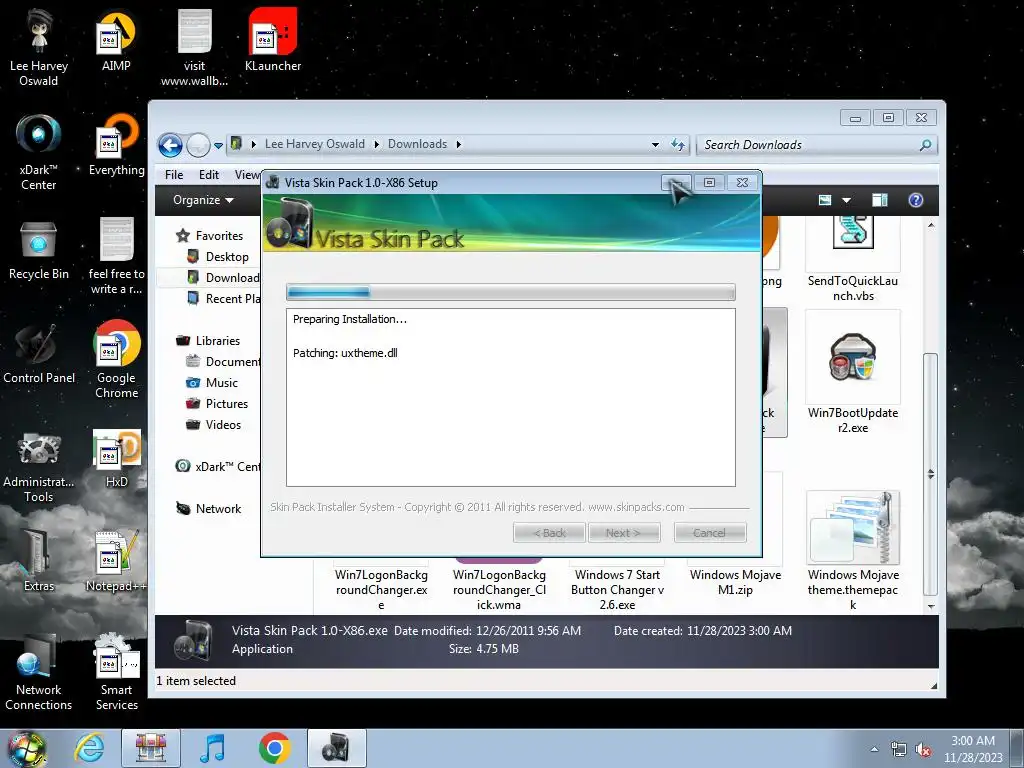Image resolution: width=1024 pixels, height=768 pixels.
Task: Click the Cancel button in setup
Action: point(709,533)
